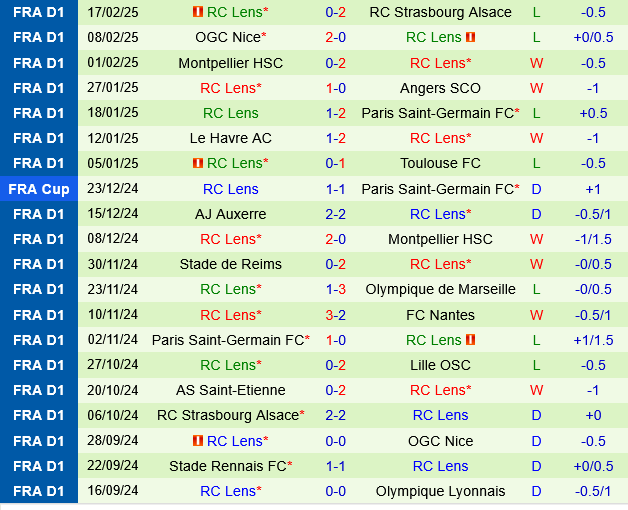Click Stade de Reims team name
The image size is (628, 510).
[230, 264]
